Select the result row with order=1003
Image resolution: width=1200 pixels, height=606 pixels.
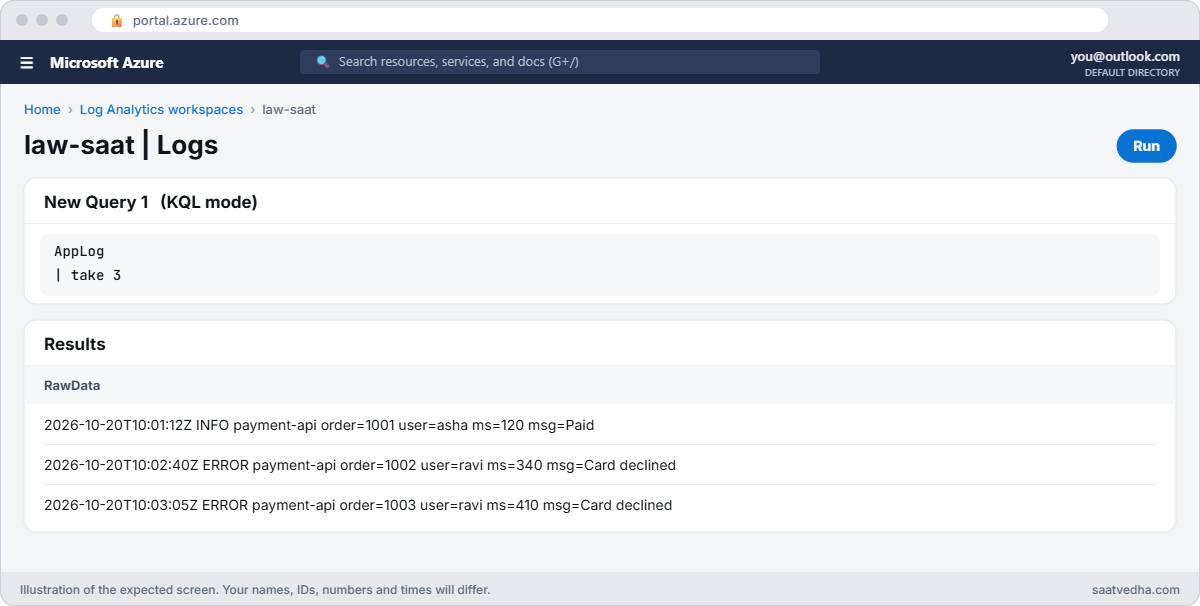click(600, 505)
